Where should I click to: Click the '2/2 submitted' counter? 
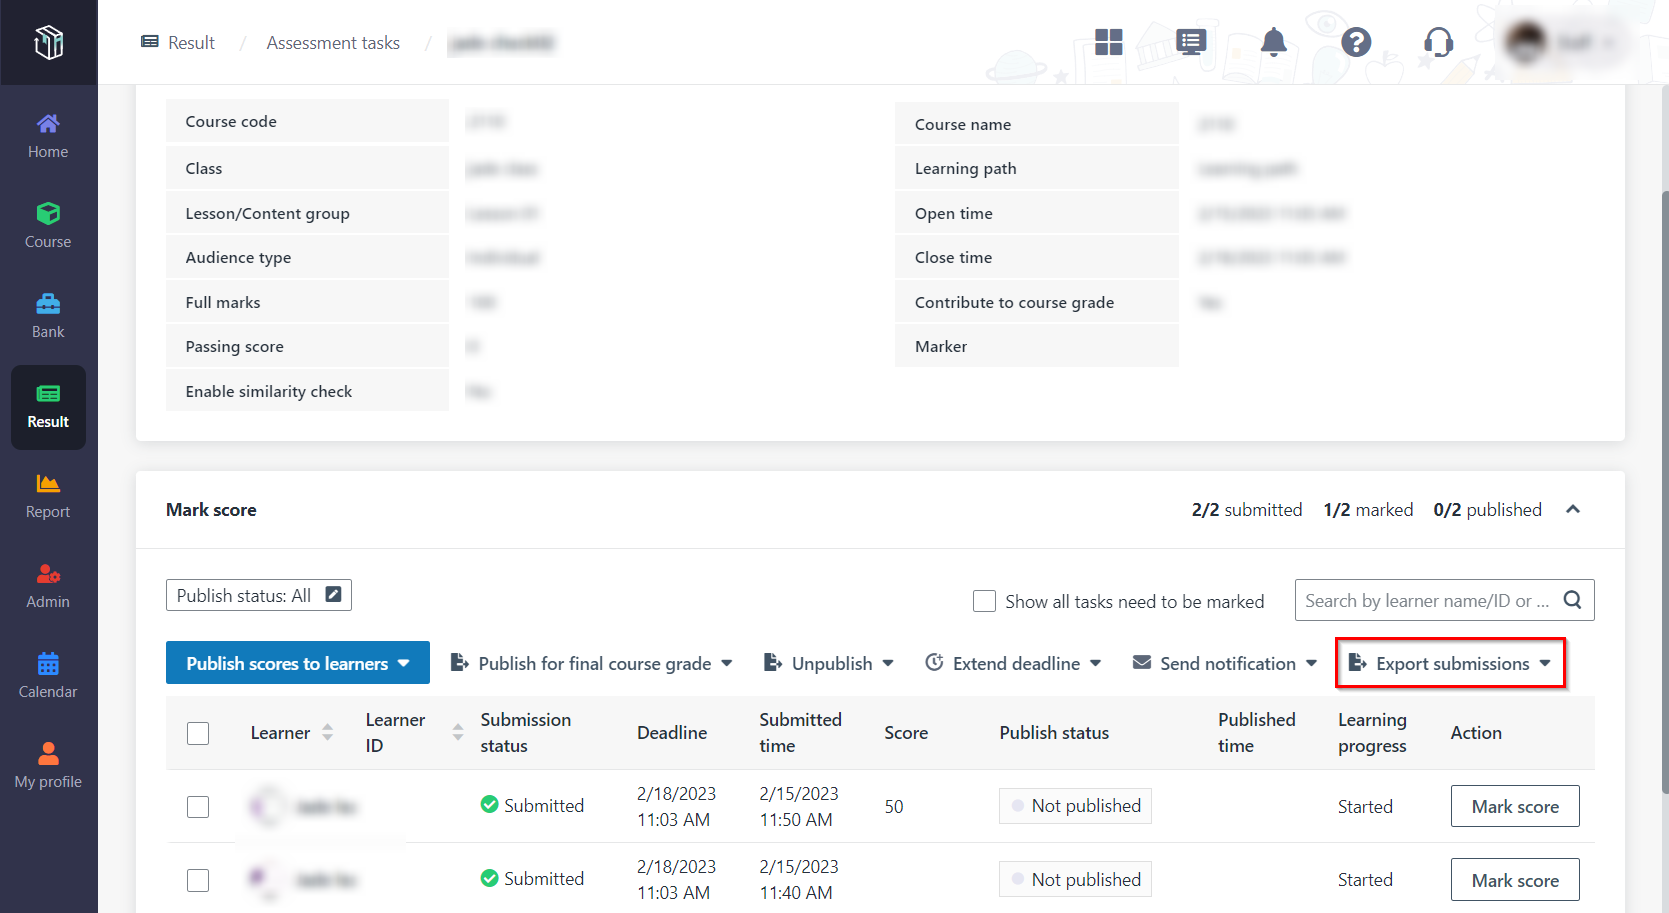(1247, 509)
